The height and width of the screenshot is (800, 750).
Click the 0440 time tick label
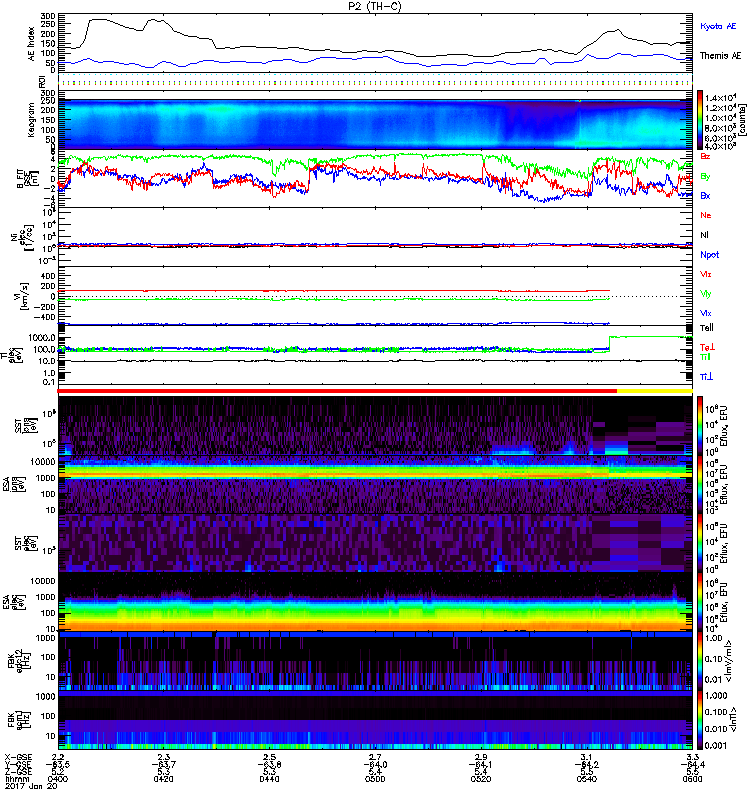click(x=269, y=779)
